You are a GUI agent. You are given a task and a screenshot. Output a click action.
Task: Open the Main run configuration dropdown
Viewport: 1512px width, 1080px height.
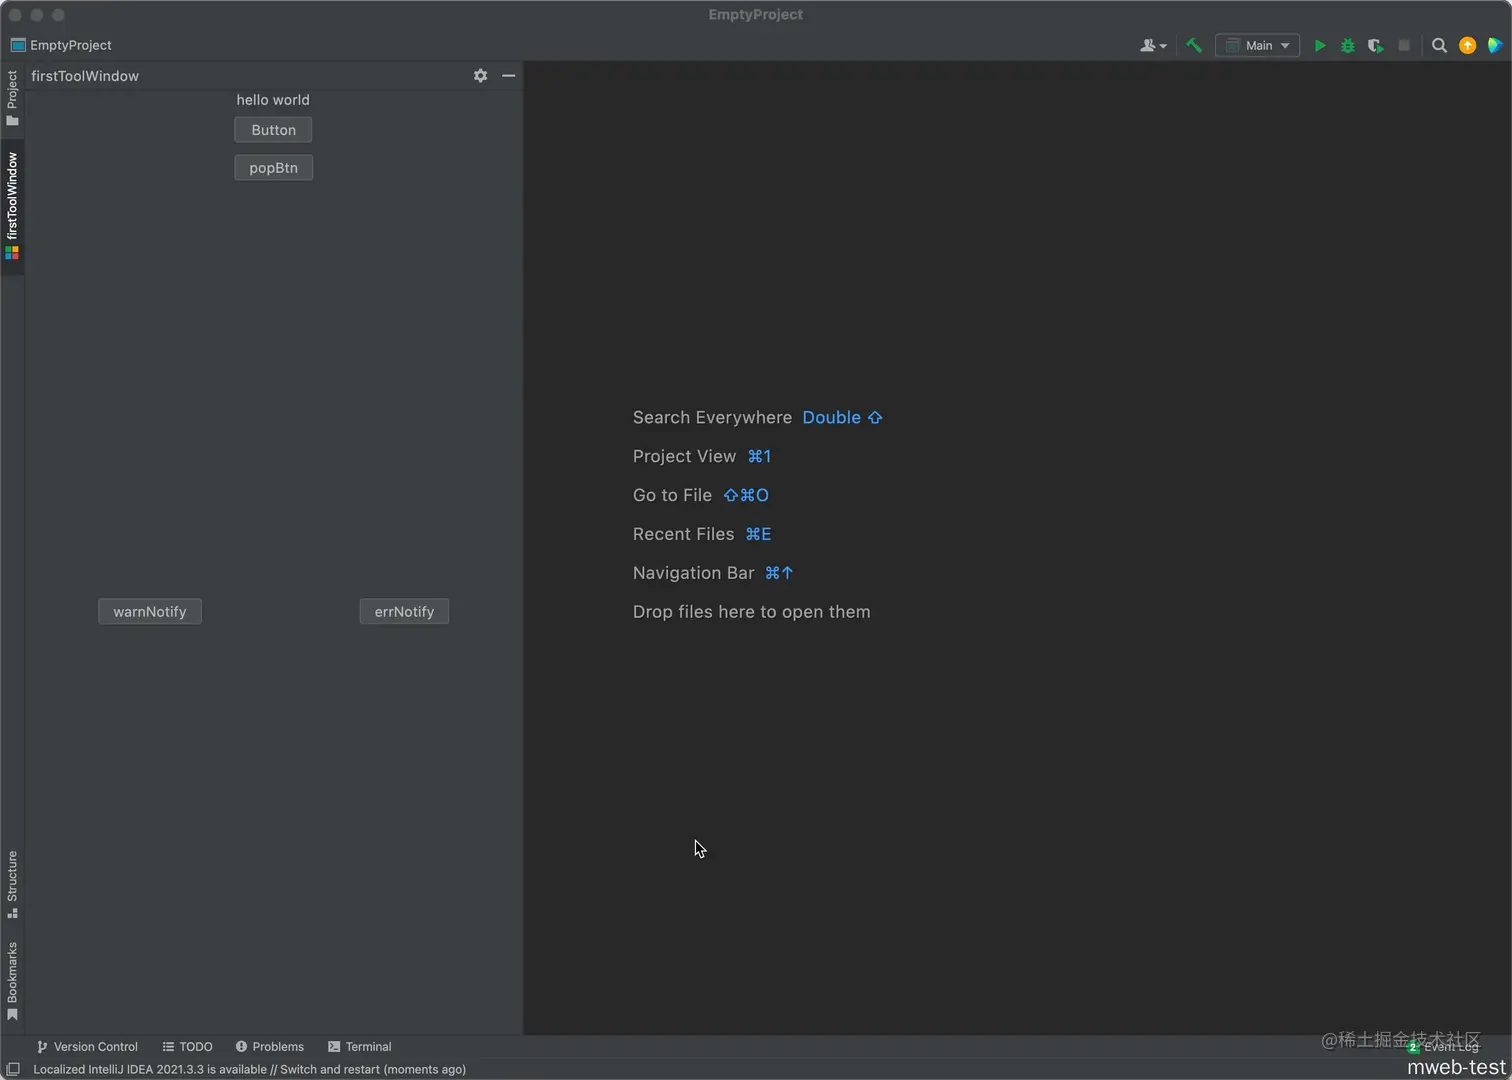[1257, 45]
